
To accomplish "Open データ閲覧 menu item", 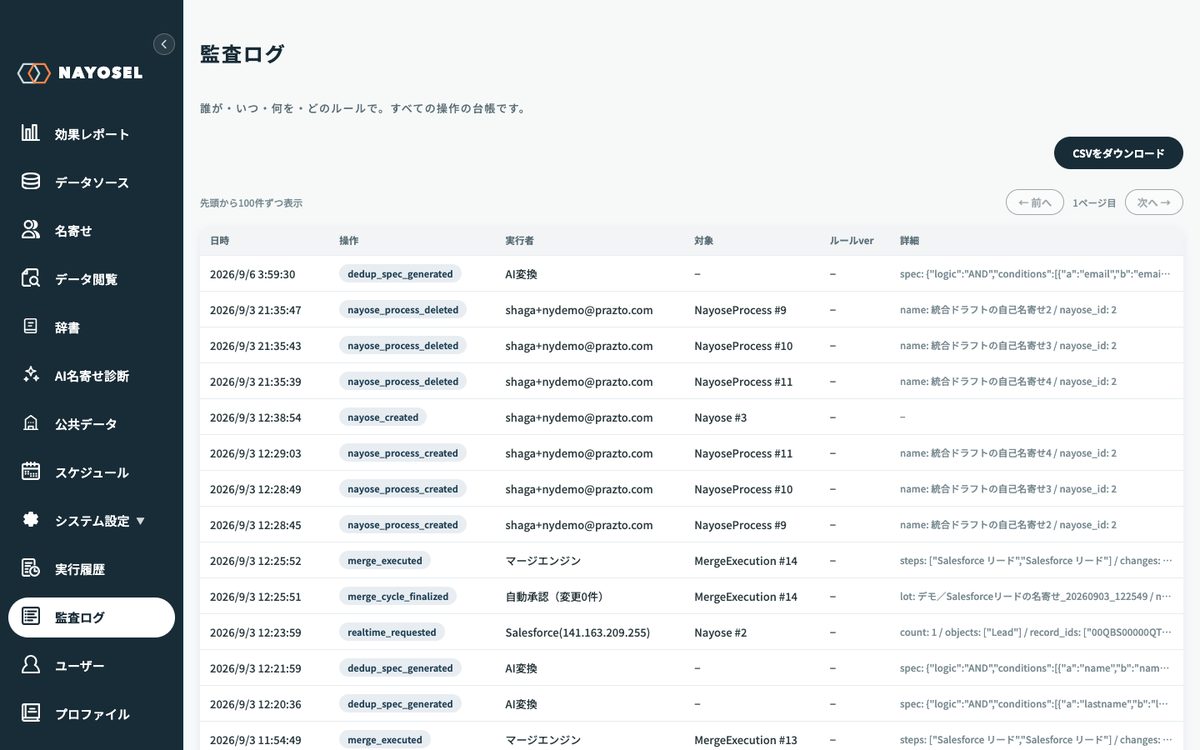I will pos(91,279).
